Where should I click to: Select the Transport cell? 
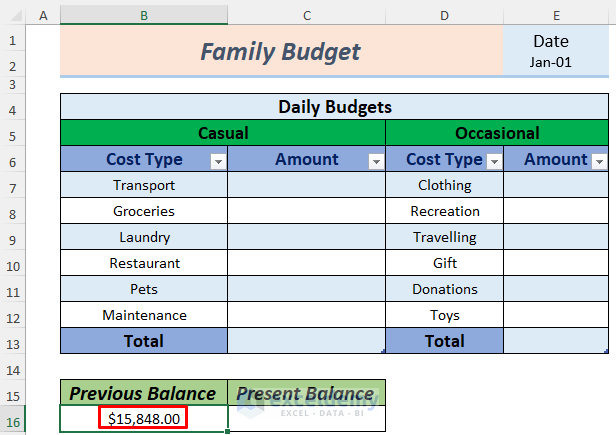[x=144, y=185]
